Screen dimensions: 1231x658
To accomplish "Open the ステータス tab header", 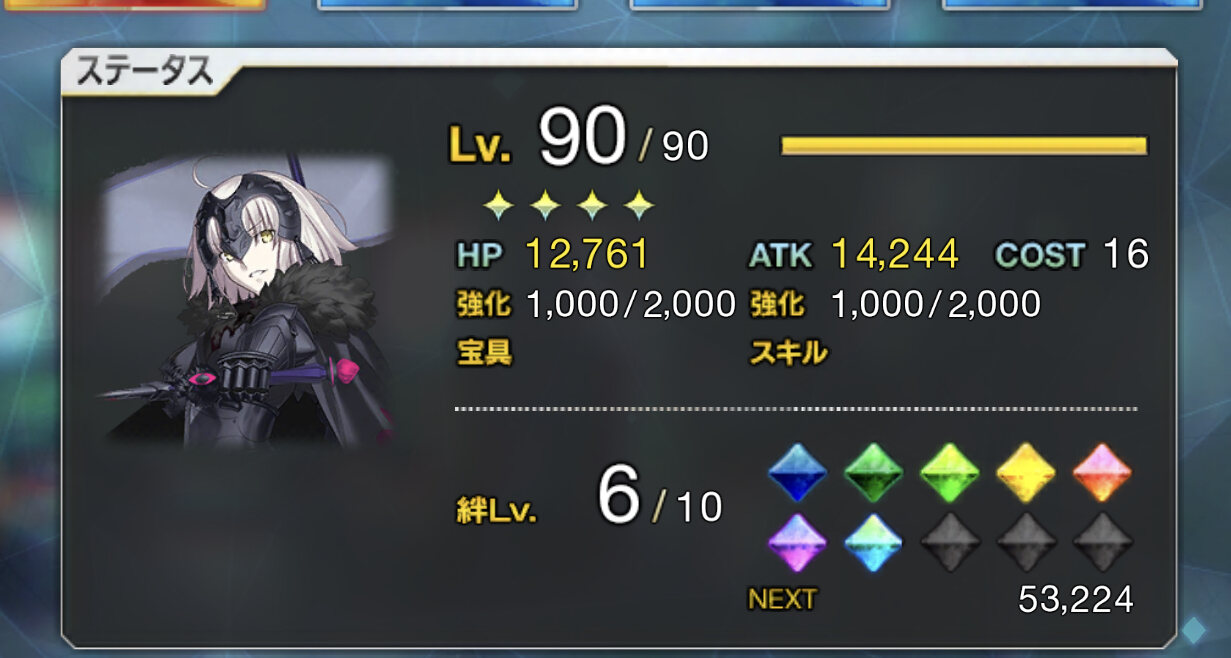I will pos(138,72).
